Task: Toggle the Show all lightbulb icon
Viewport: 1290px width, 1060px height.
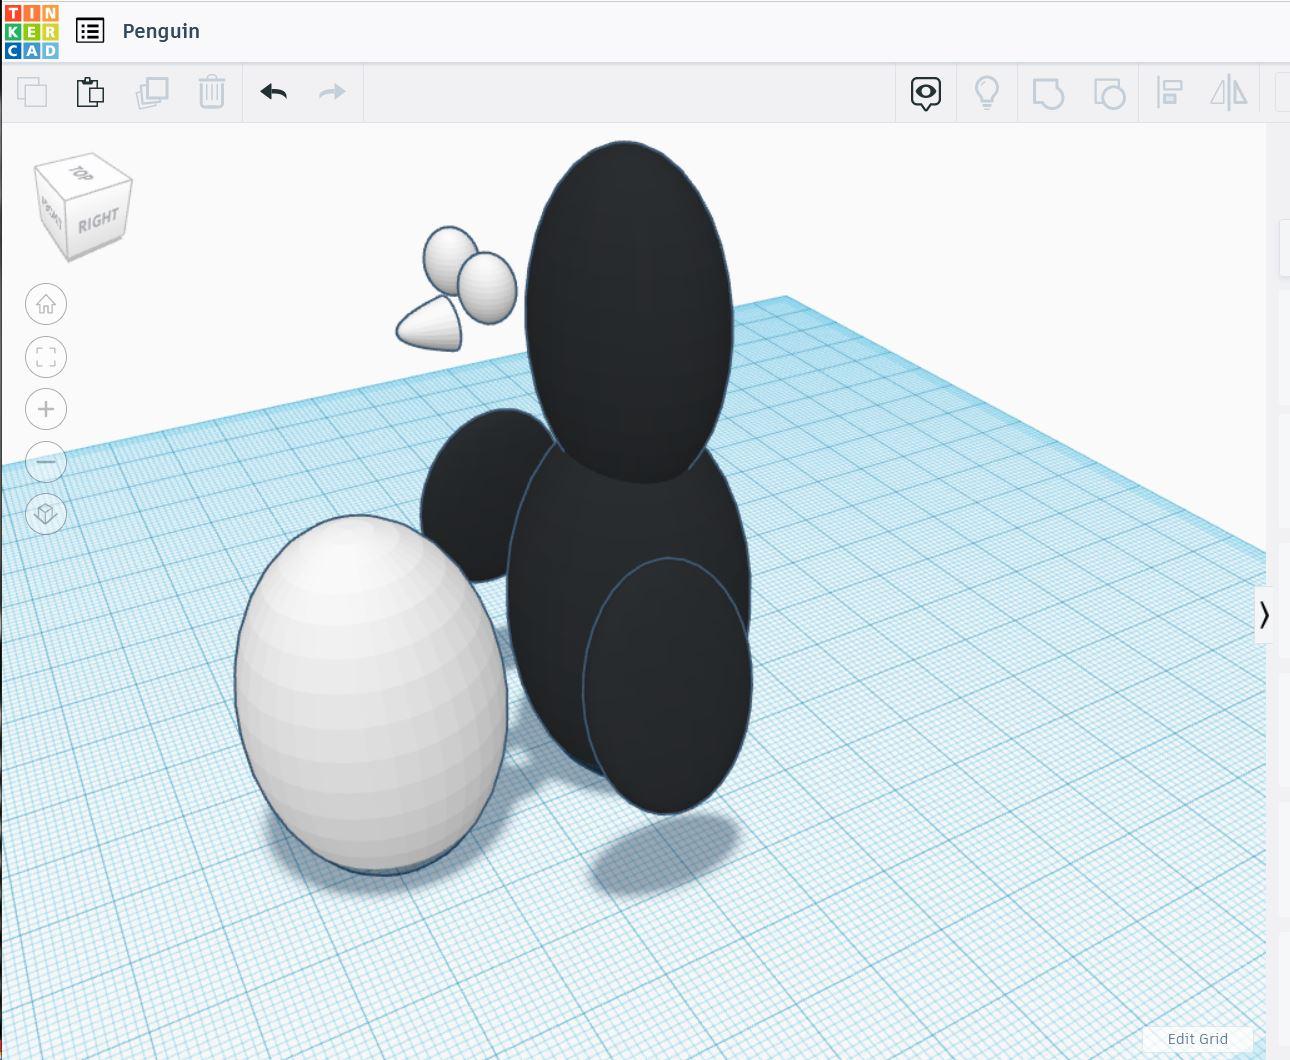Action: coord(987,93)
